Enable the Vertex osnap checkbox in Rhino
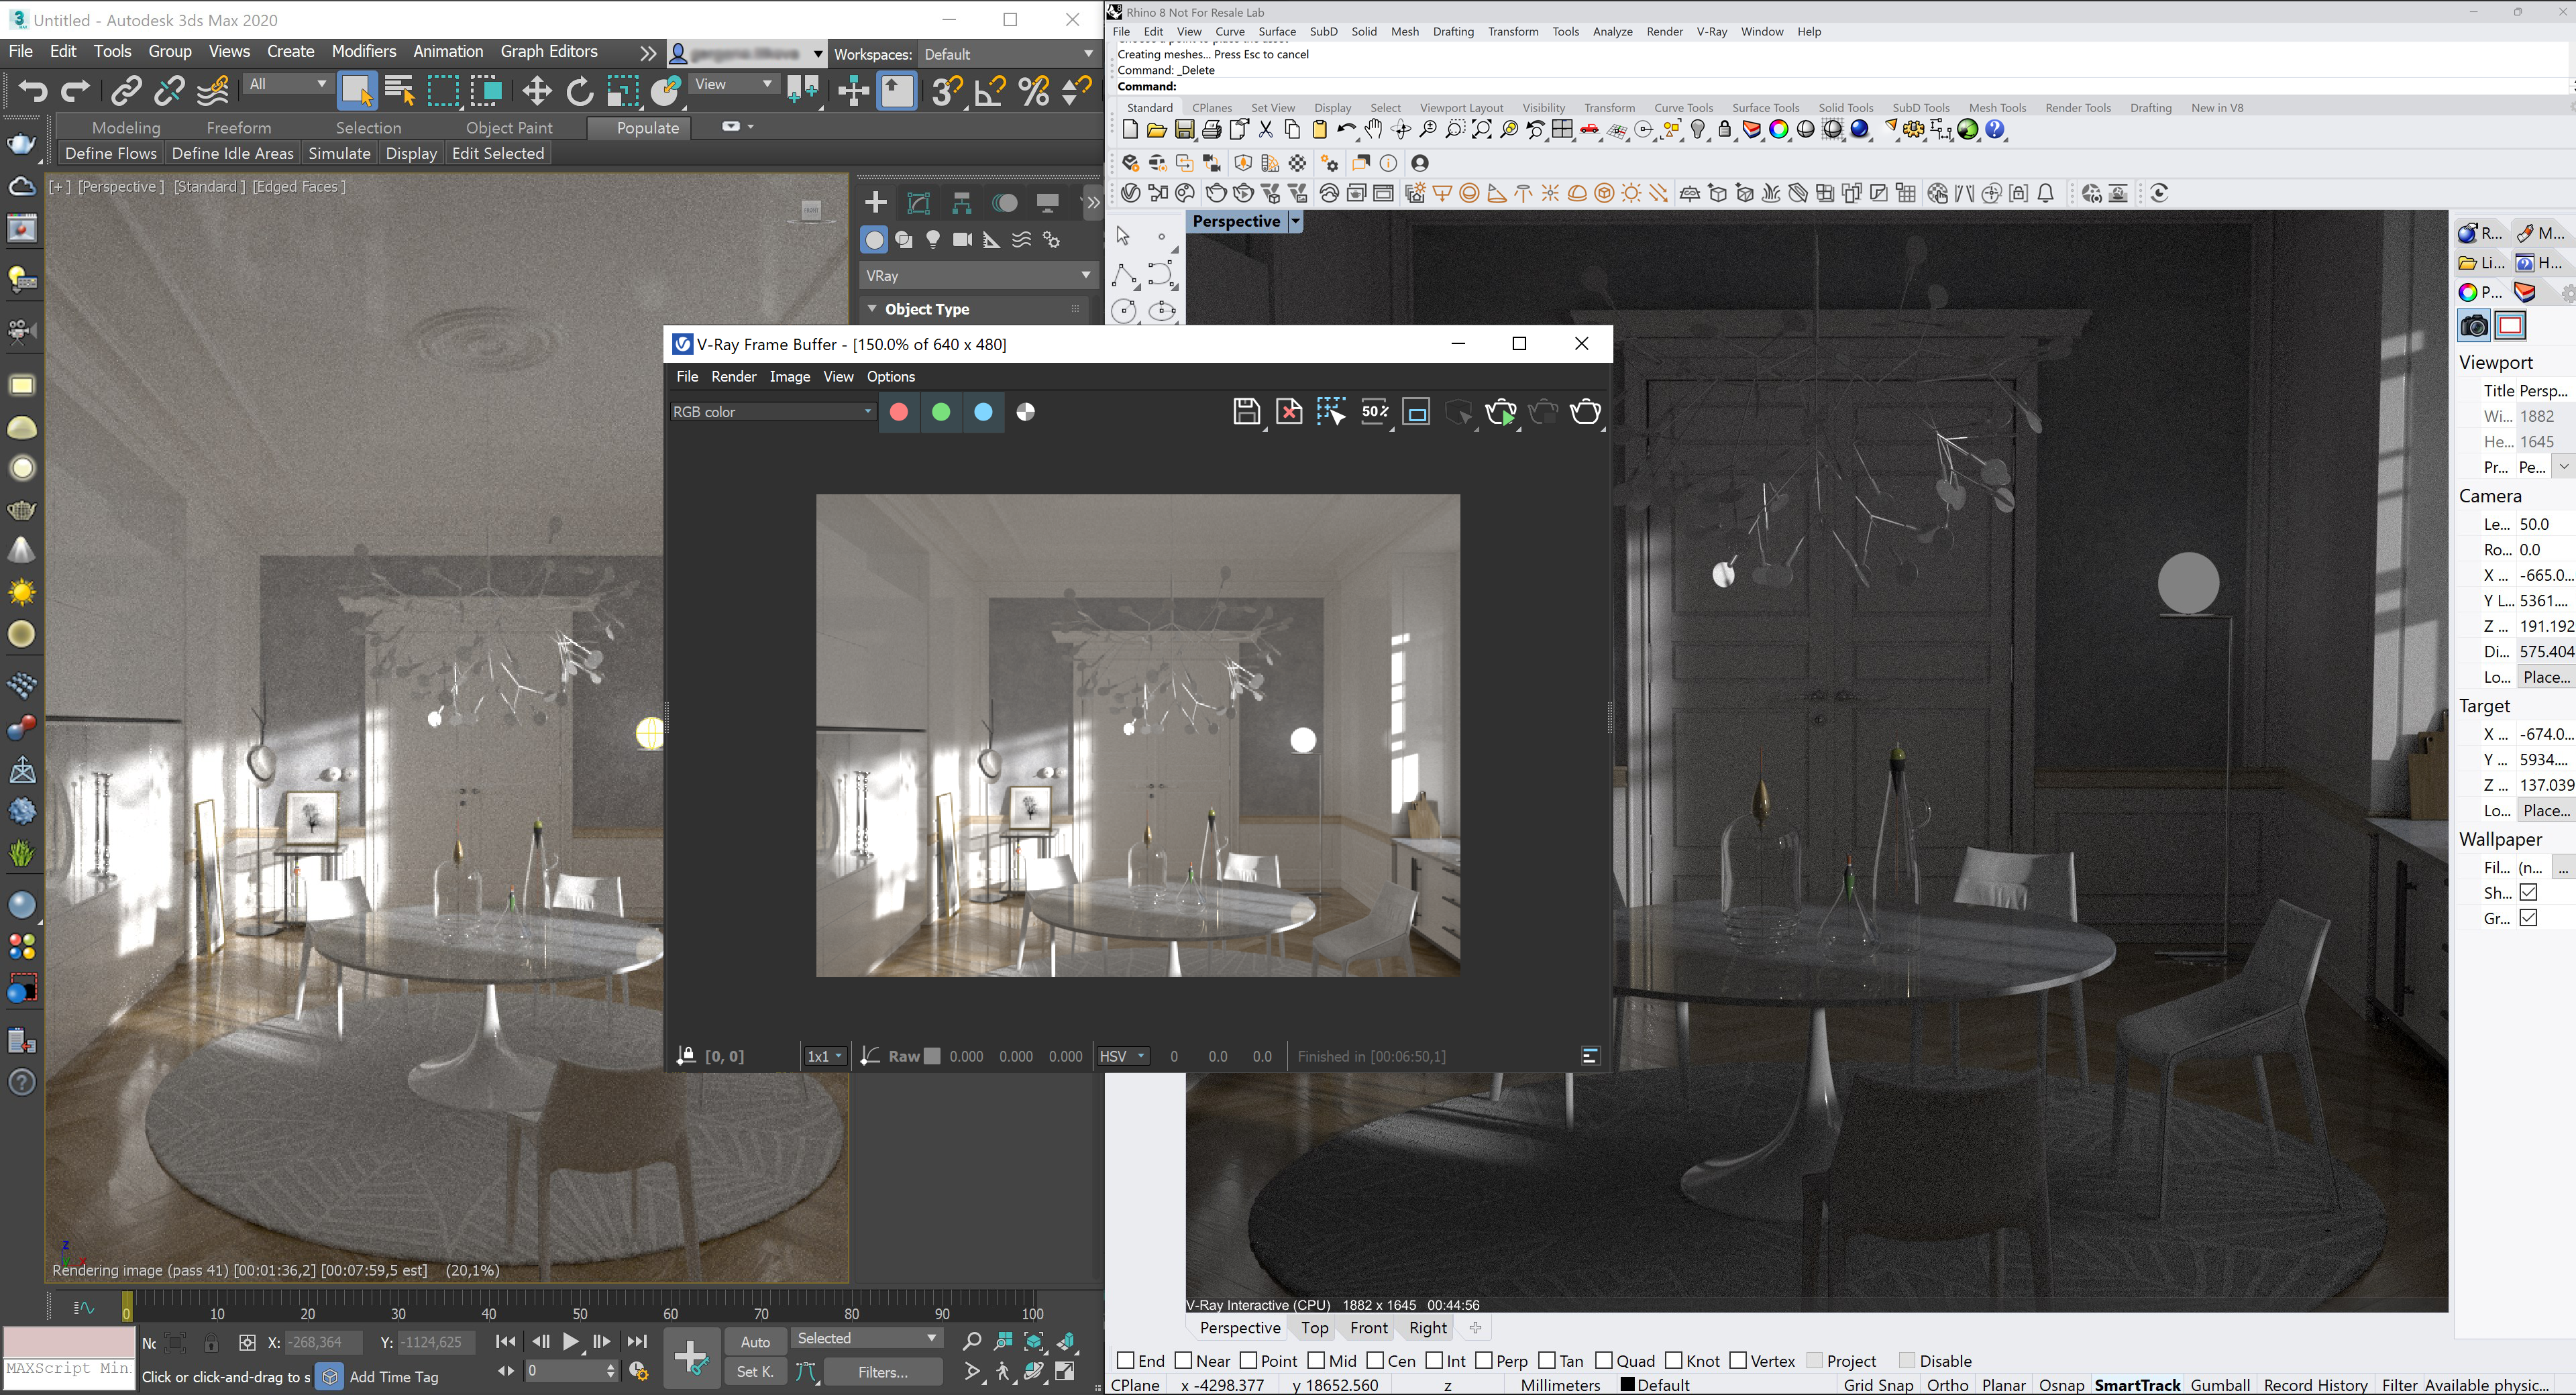Viewport: 2576px width, 1395px height. [1738, 1360]
